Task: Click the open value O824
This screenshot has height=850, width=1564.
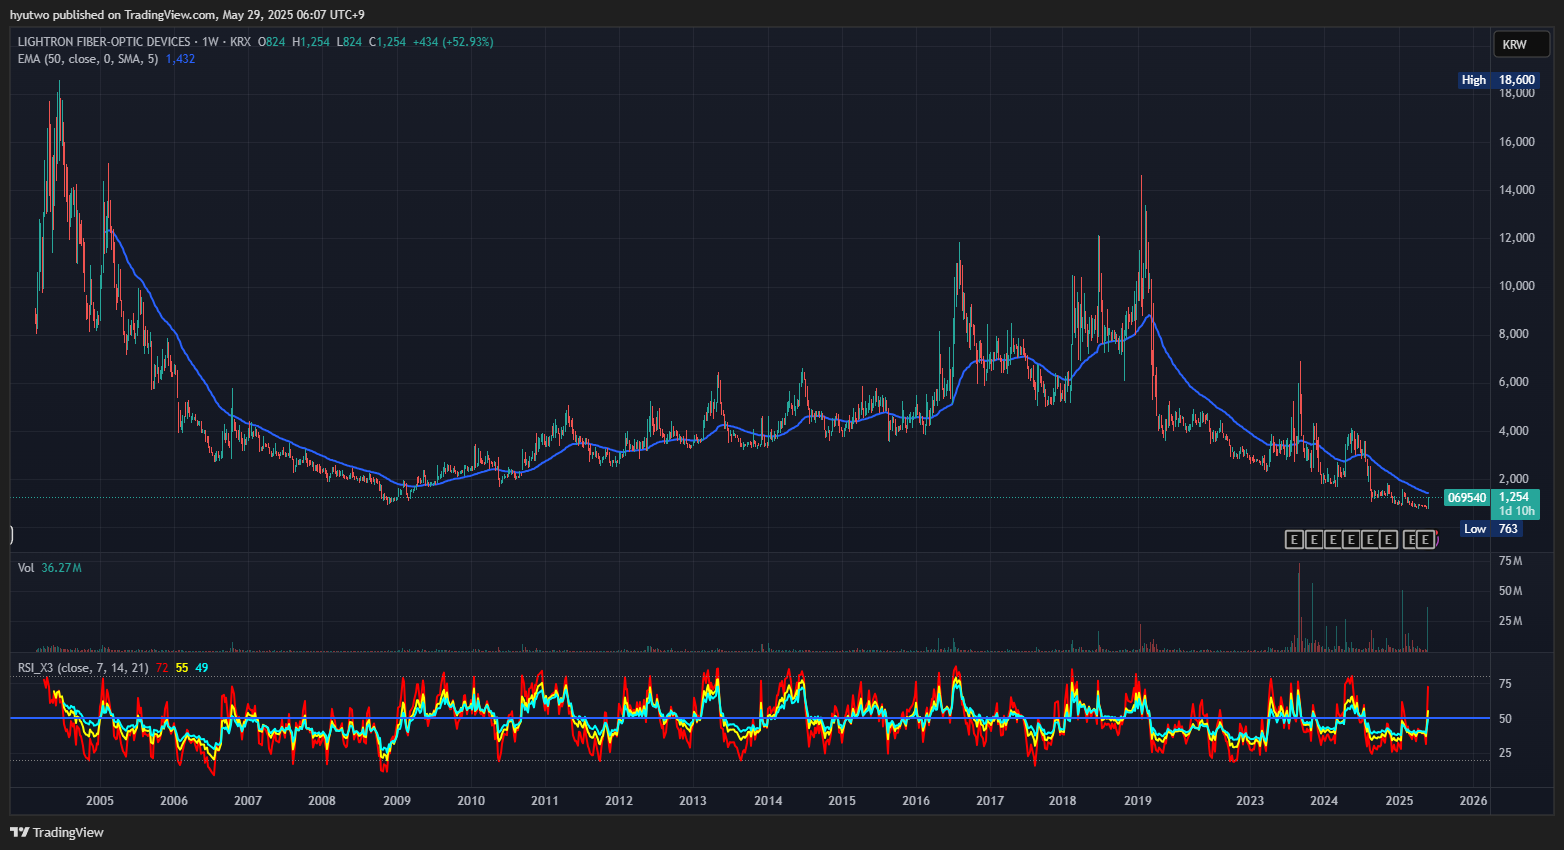Action: (x=272, y=42)
